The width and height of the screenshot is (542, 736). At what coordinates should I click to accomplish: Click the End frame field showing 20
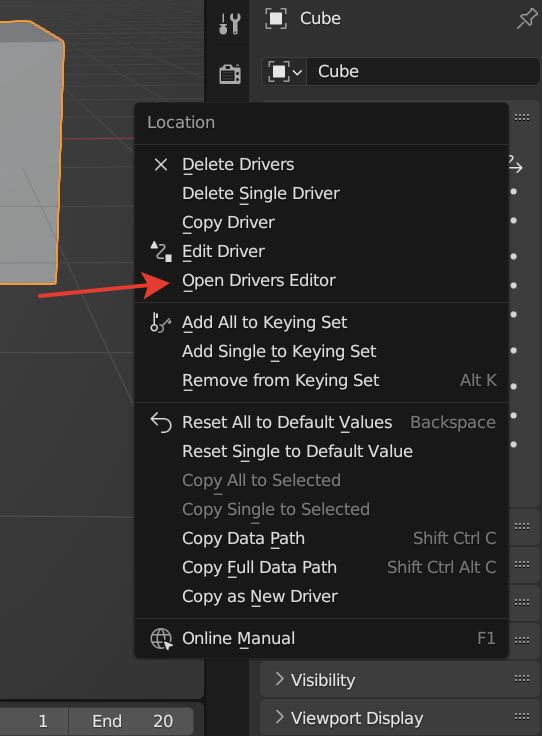[x=131, y=721]
